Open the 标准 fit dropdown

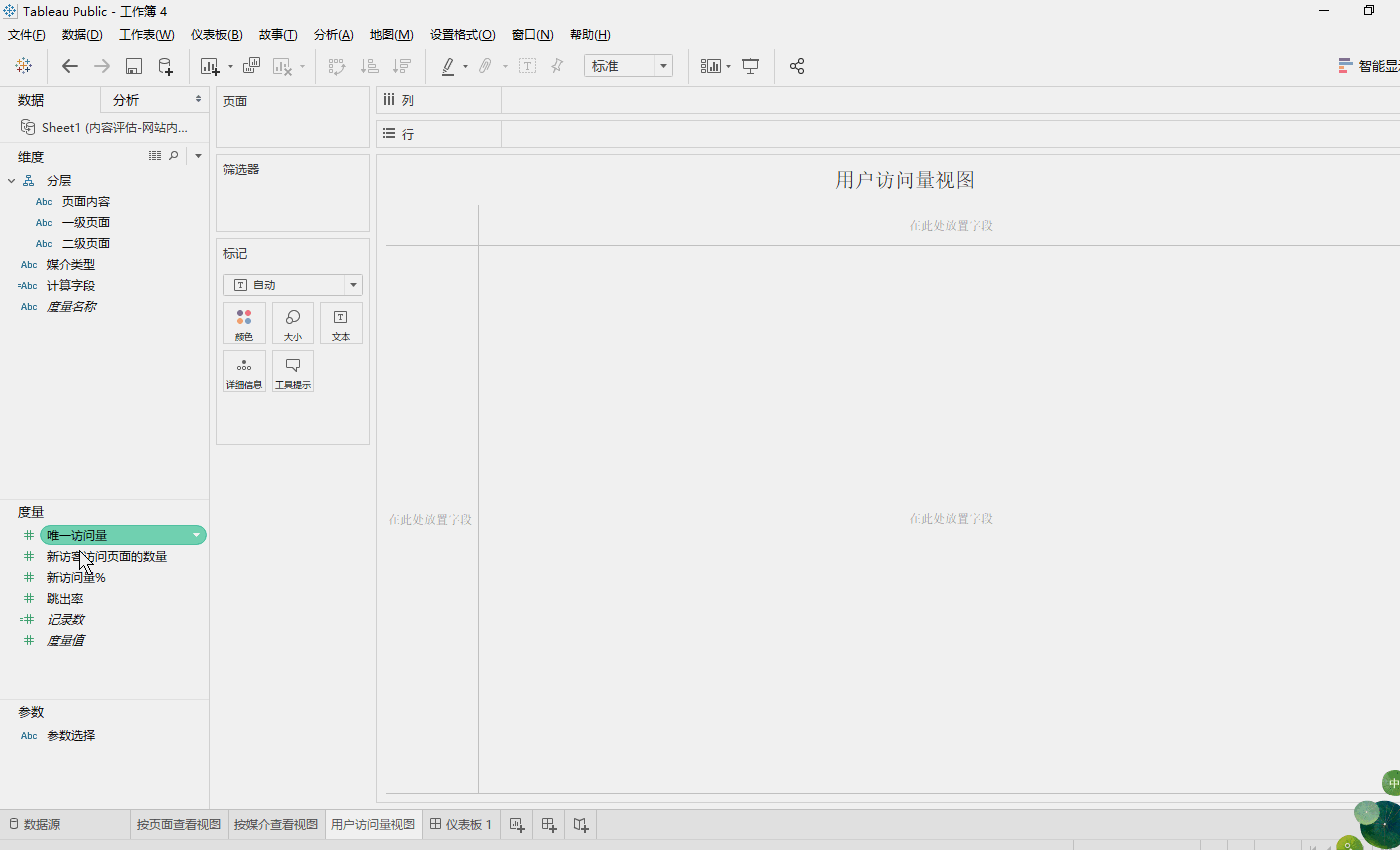coord(628,66)
